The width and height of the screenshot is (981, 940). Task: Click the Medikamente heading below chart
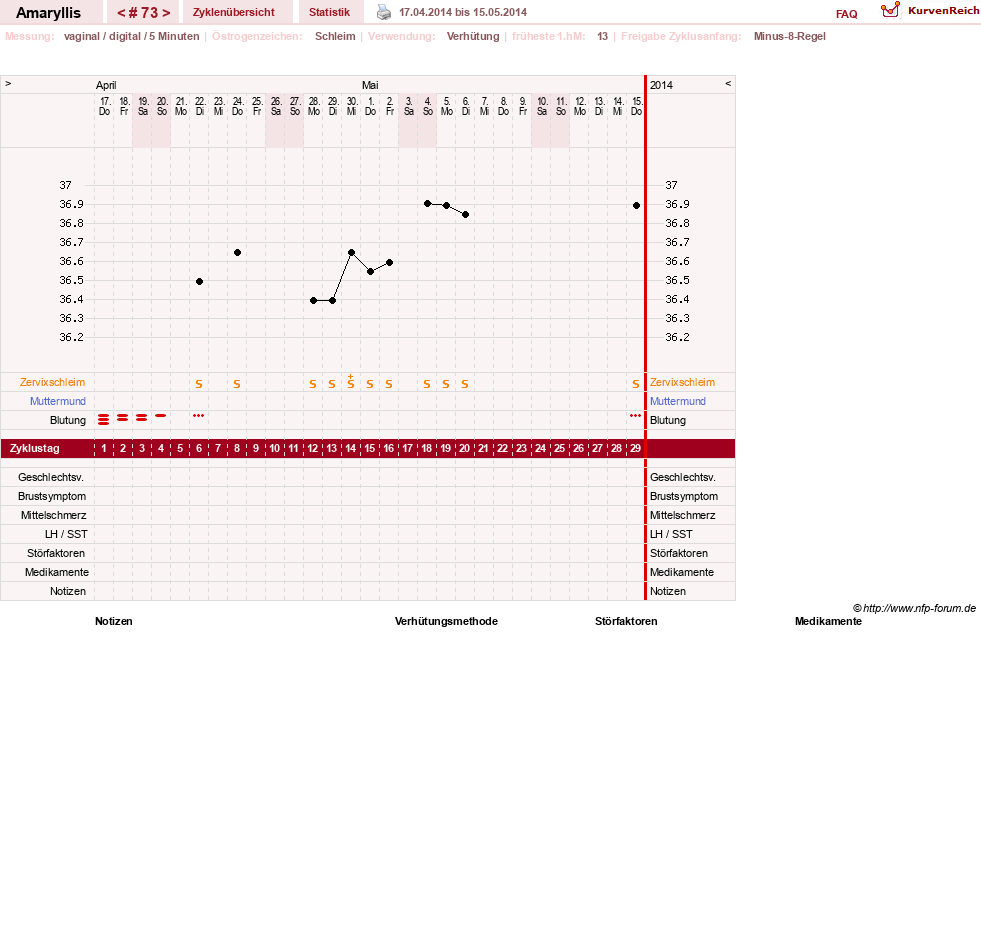pos(828,621)
